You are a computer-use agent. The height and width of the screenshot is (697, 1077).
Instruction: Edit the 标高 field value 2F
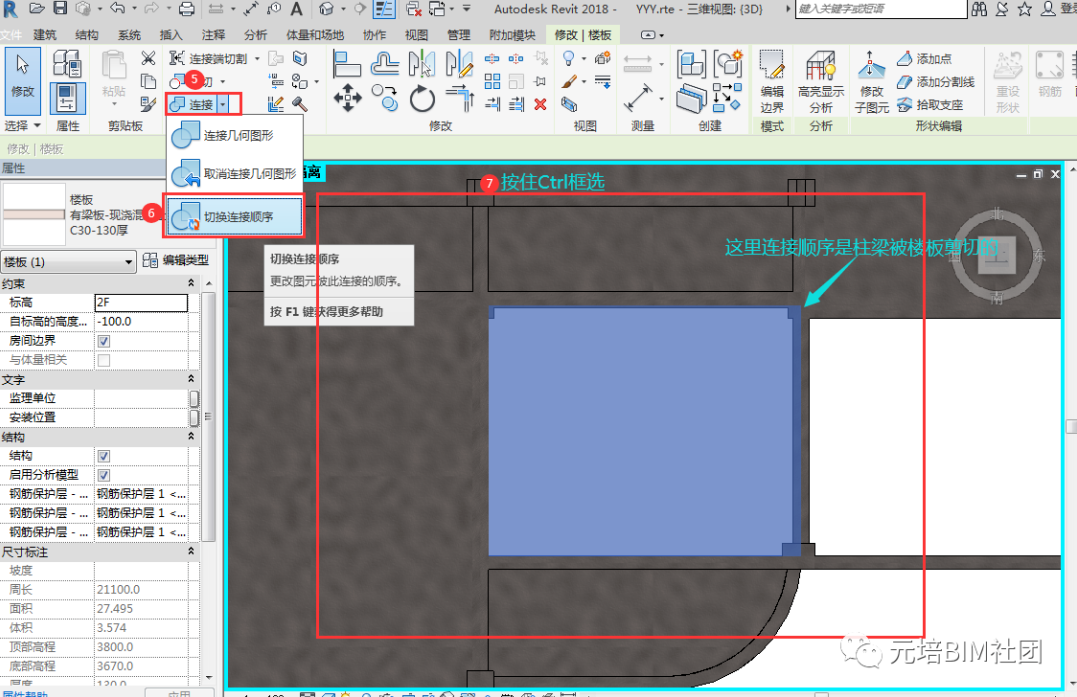pyautogui.click(x=141, y=302)
